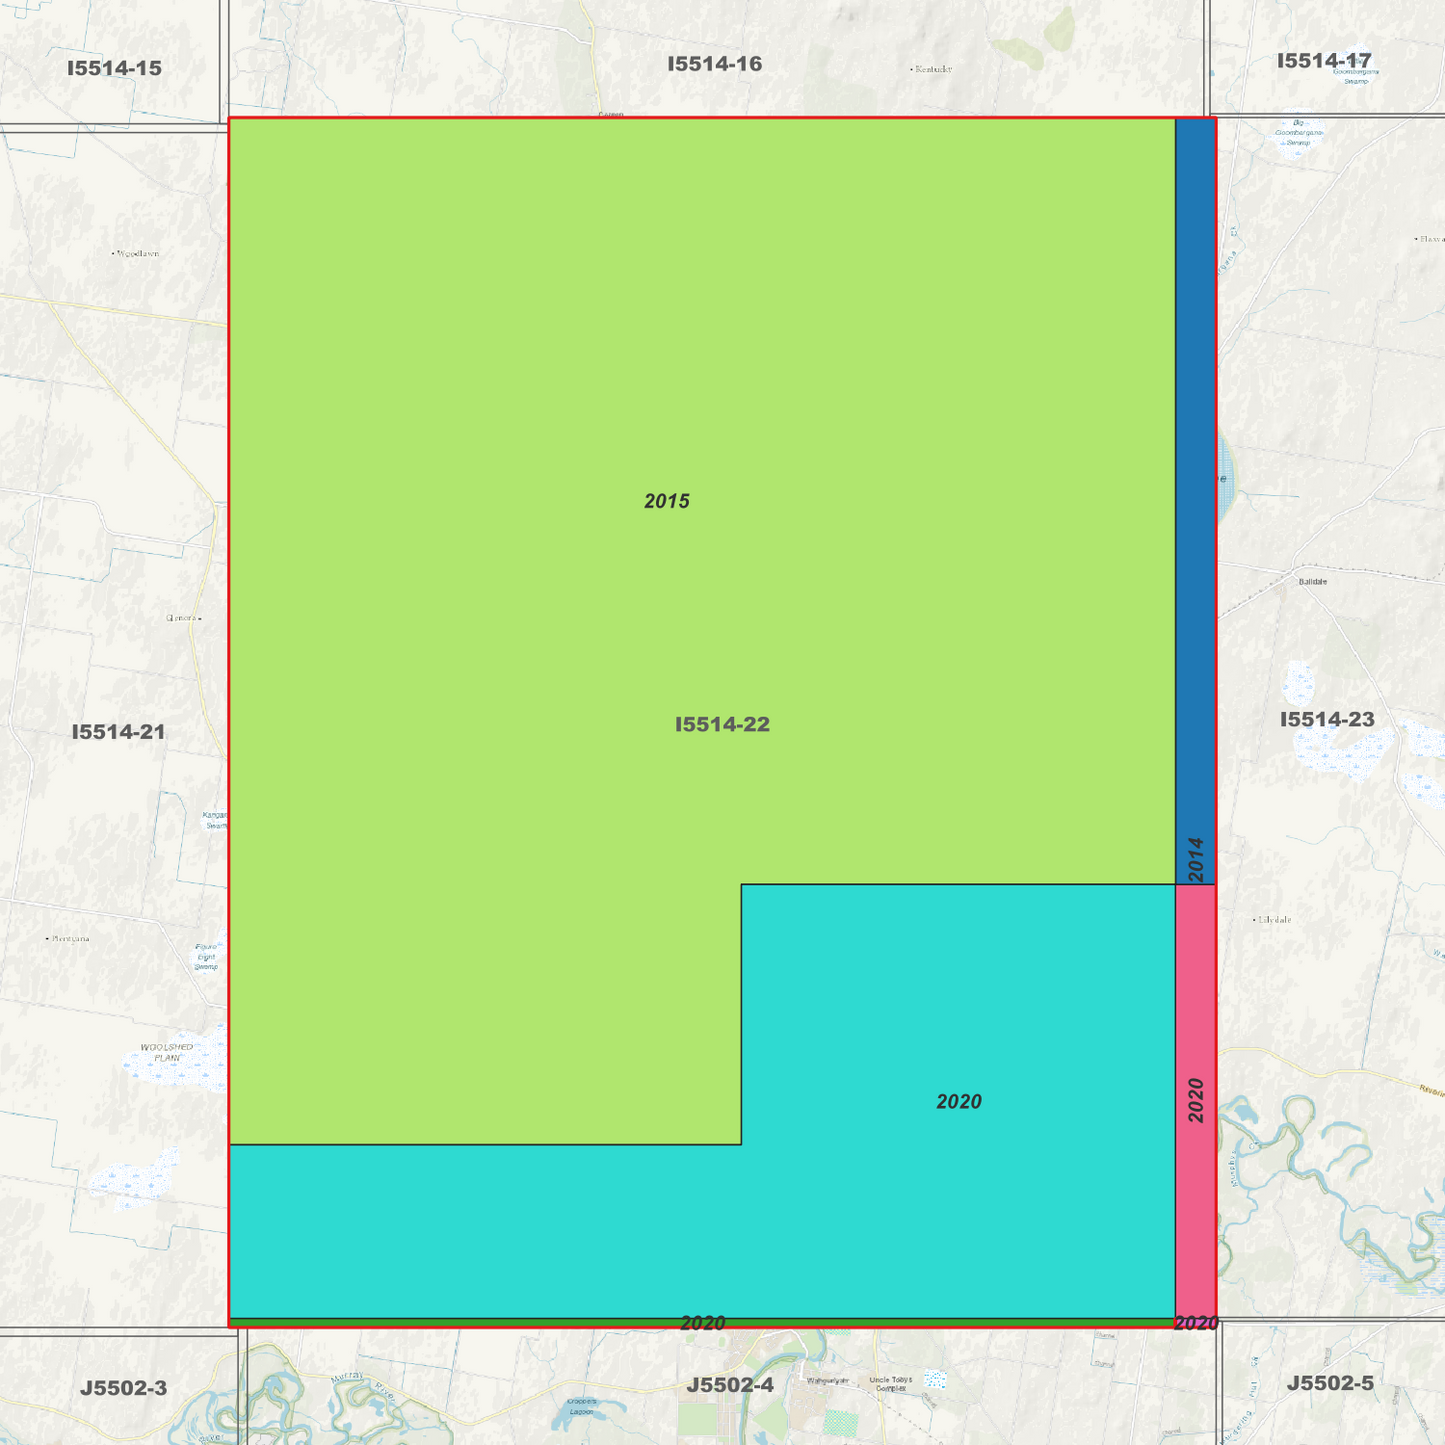
Task: Click the WOOLSHED PLAIN label
Action: [x=167, y=1052]
